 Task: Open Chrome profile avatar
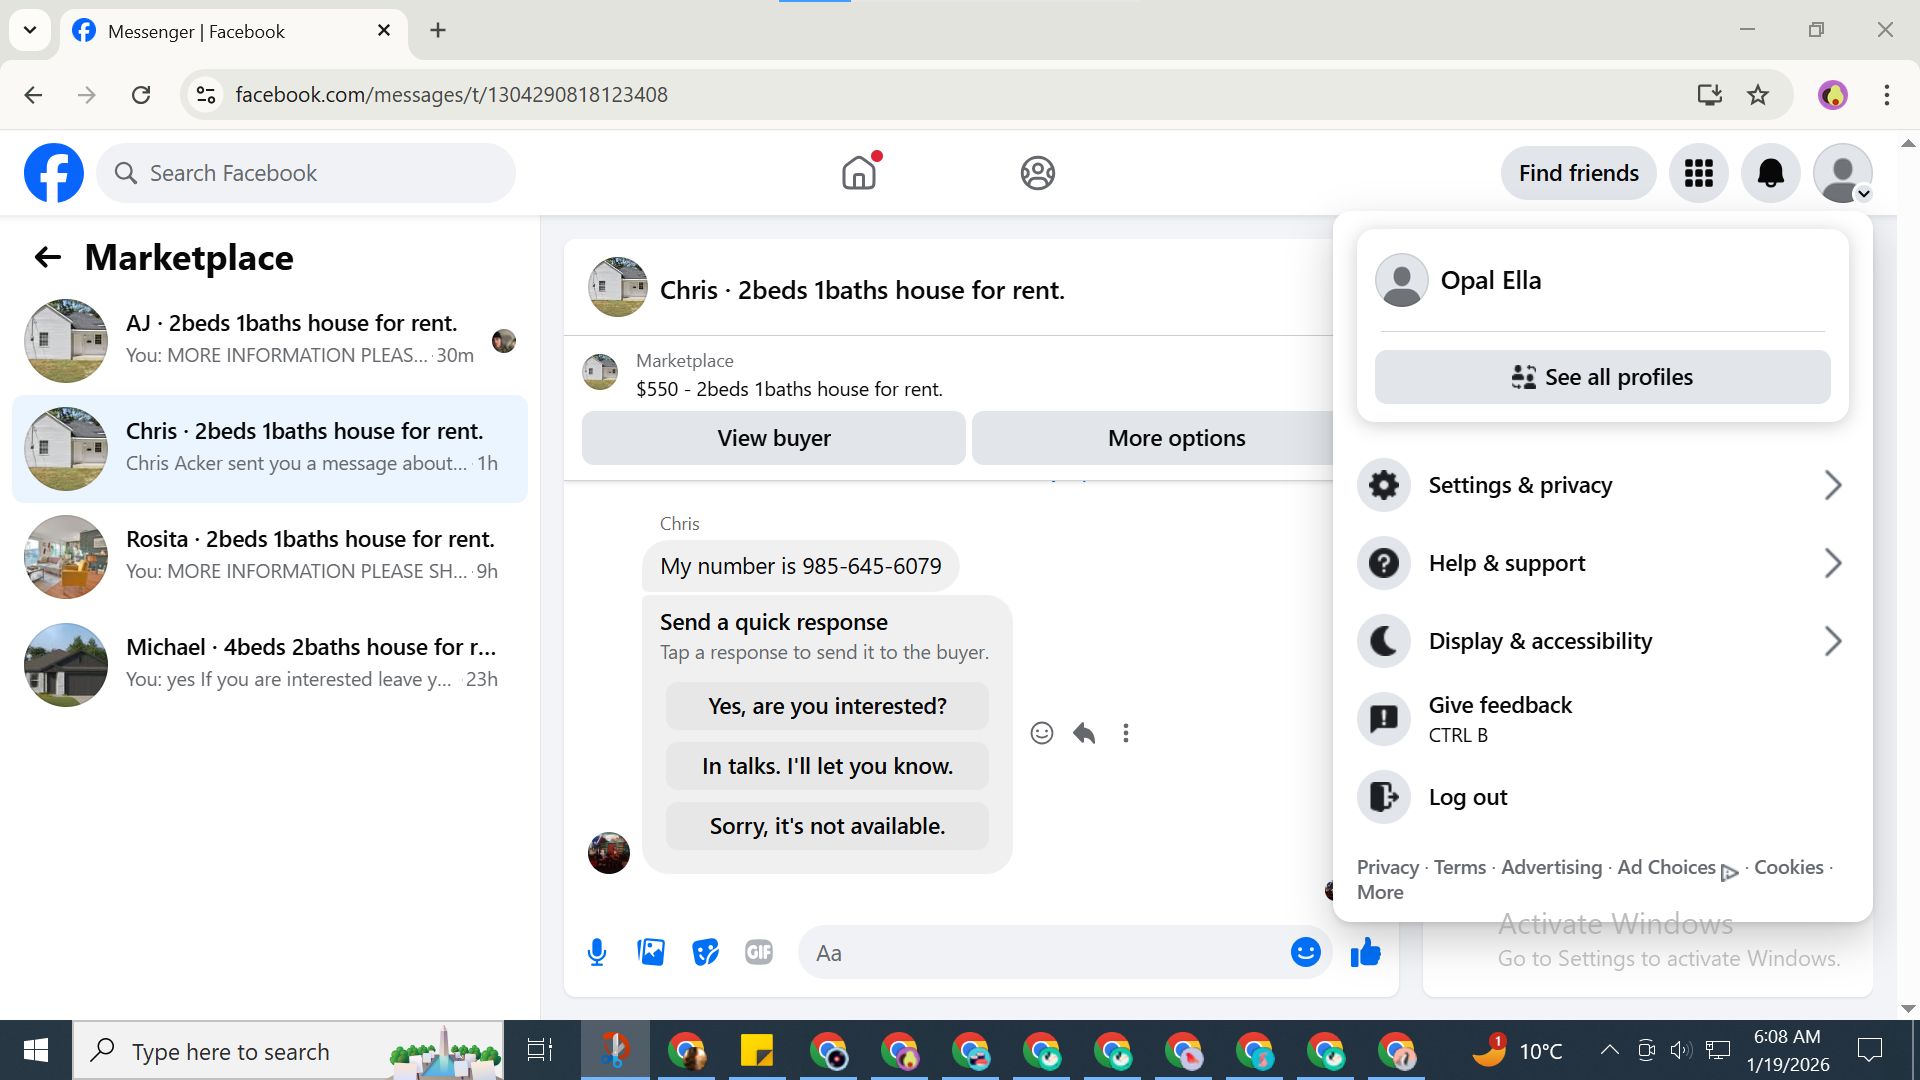[1833, 95]
